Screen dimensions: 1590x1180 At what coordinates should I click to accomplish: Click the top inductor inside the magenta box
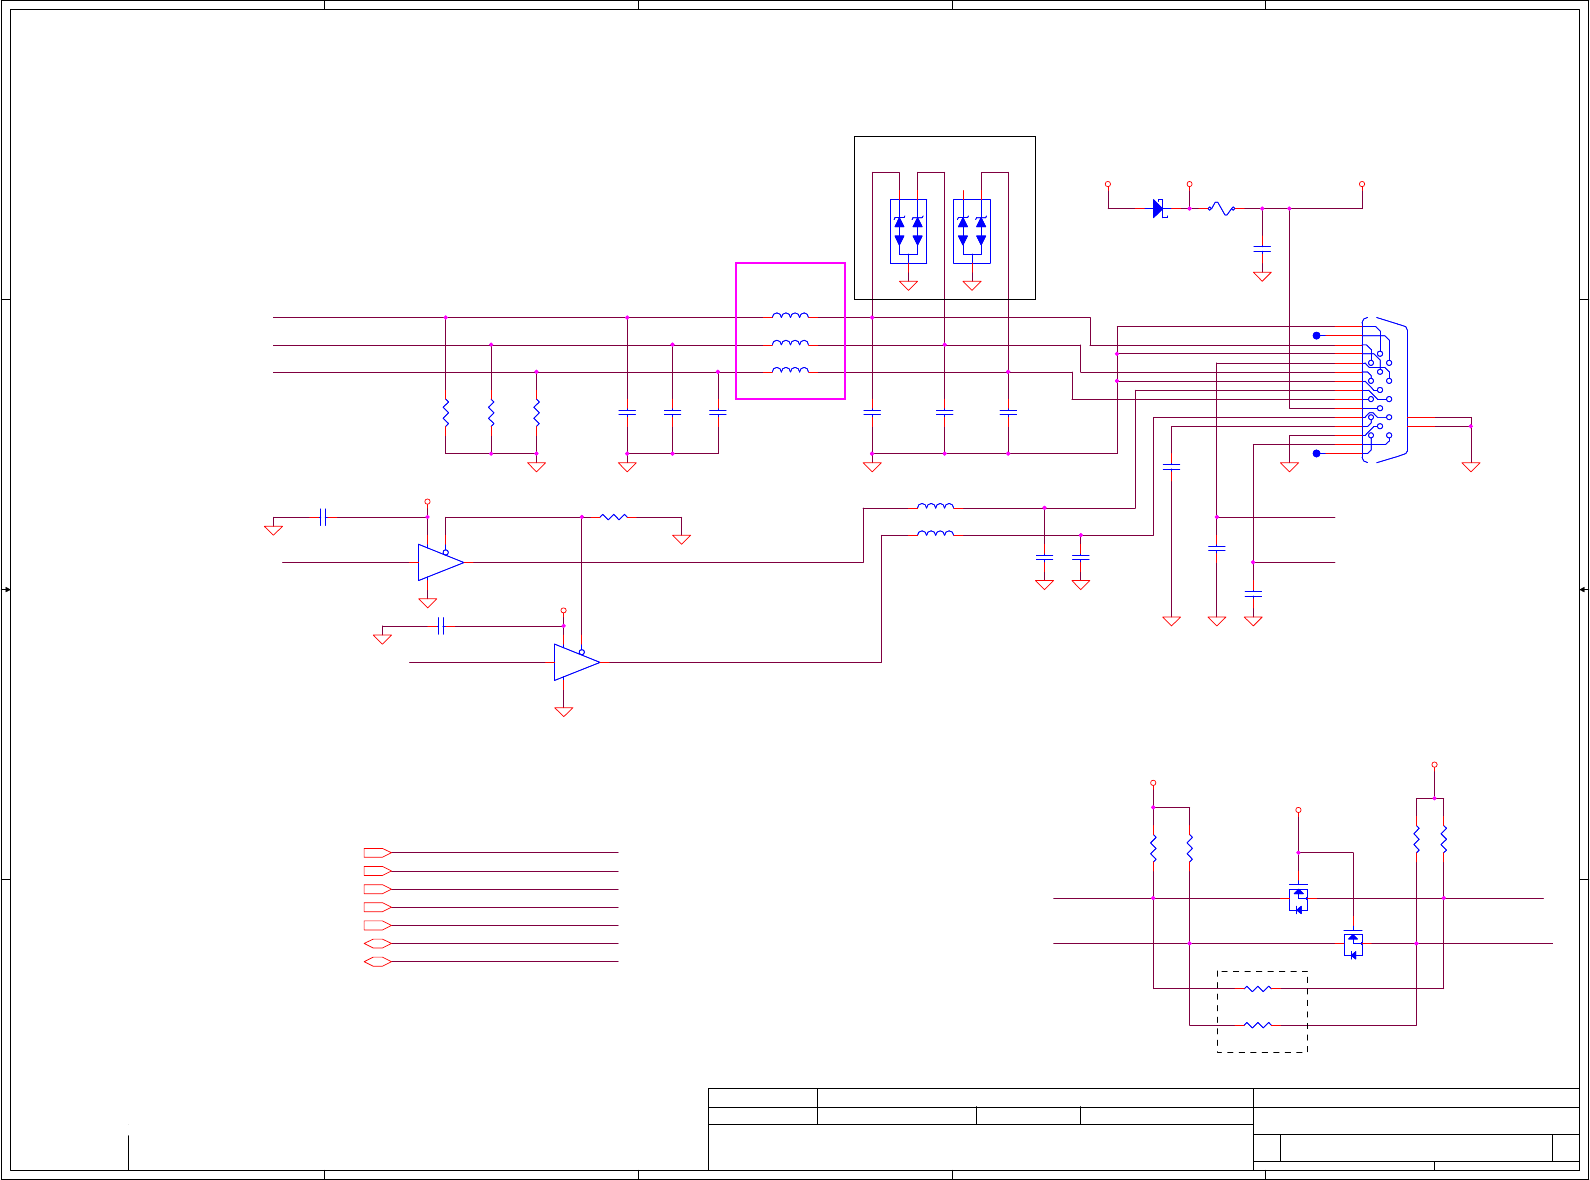pyautogui.click(x=790, y=316)
